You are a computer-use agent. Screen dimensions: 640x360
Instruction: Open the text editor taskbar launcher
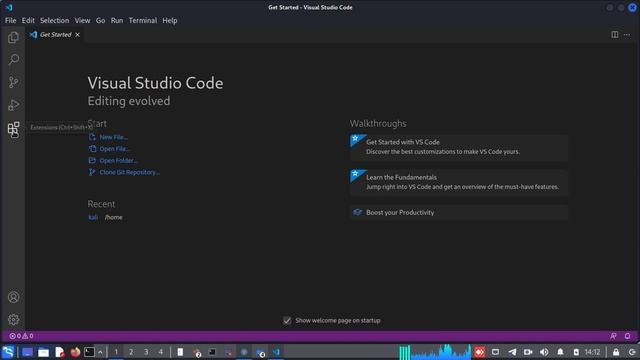(x=60, y=352)
